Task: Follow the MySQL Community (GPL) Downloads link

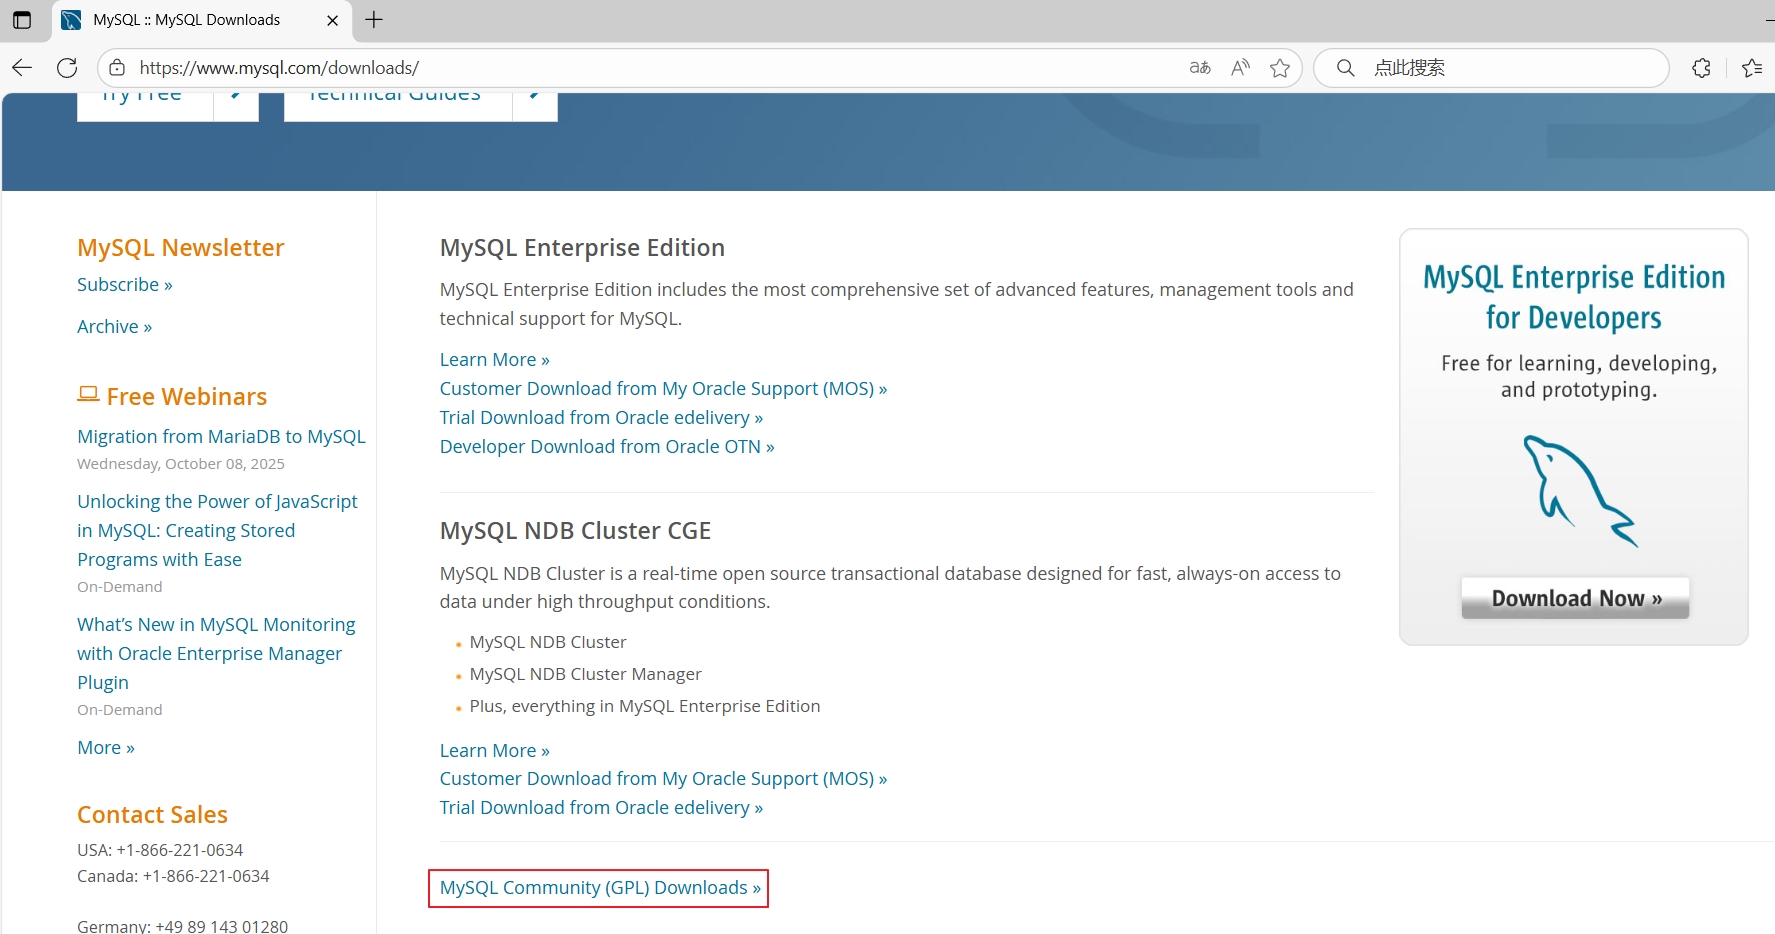Action: click(x=597, y=887)
